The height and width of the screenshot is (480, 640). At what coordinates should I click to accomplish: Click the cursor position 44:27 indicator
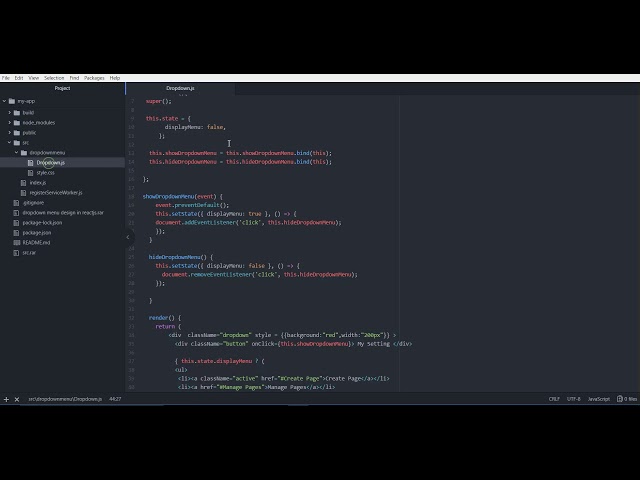tap(115, 399)
